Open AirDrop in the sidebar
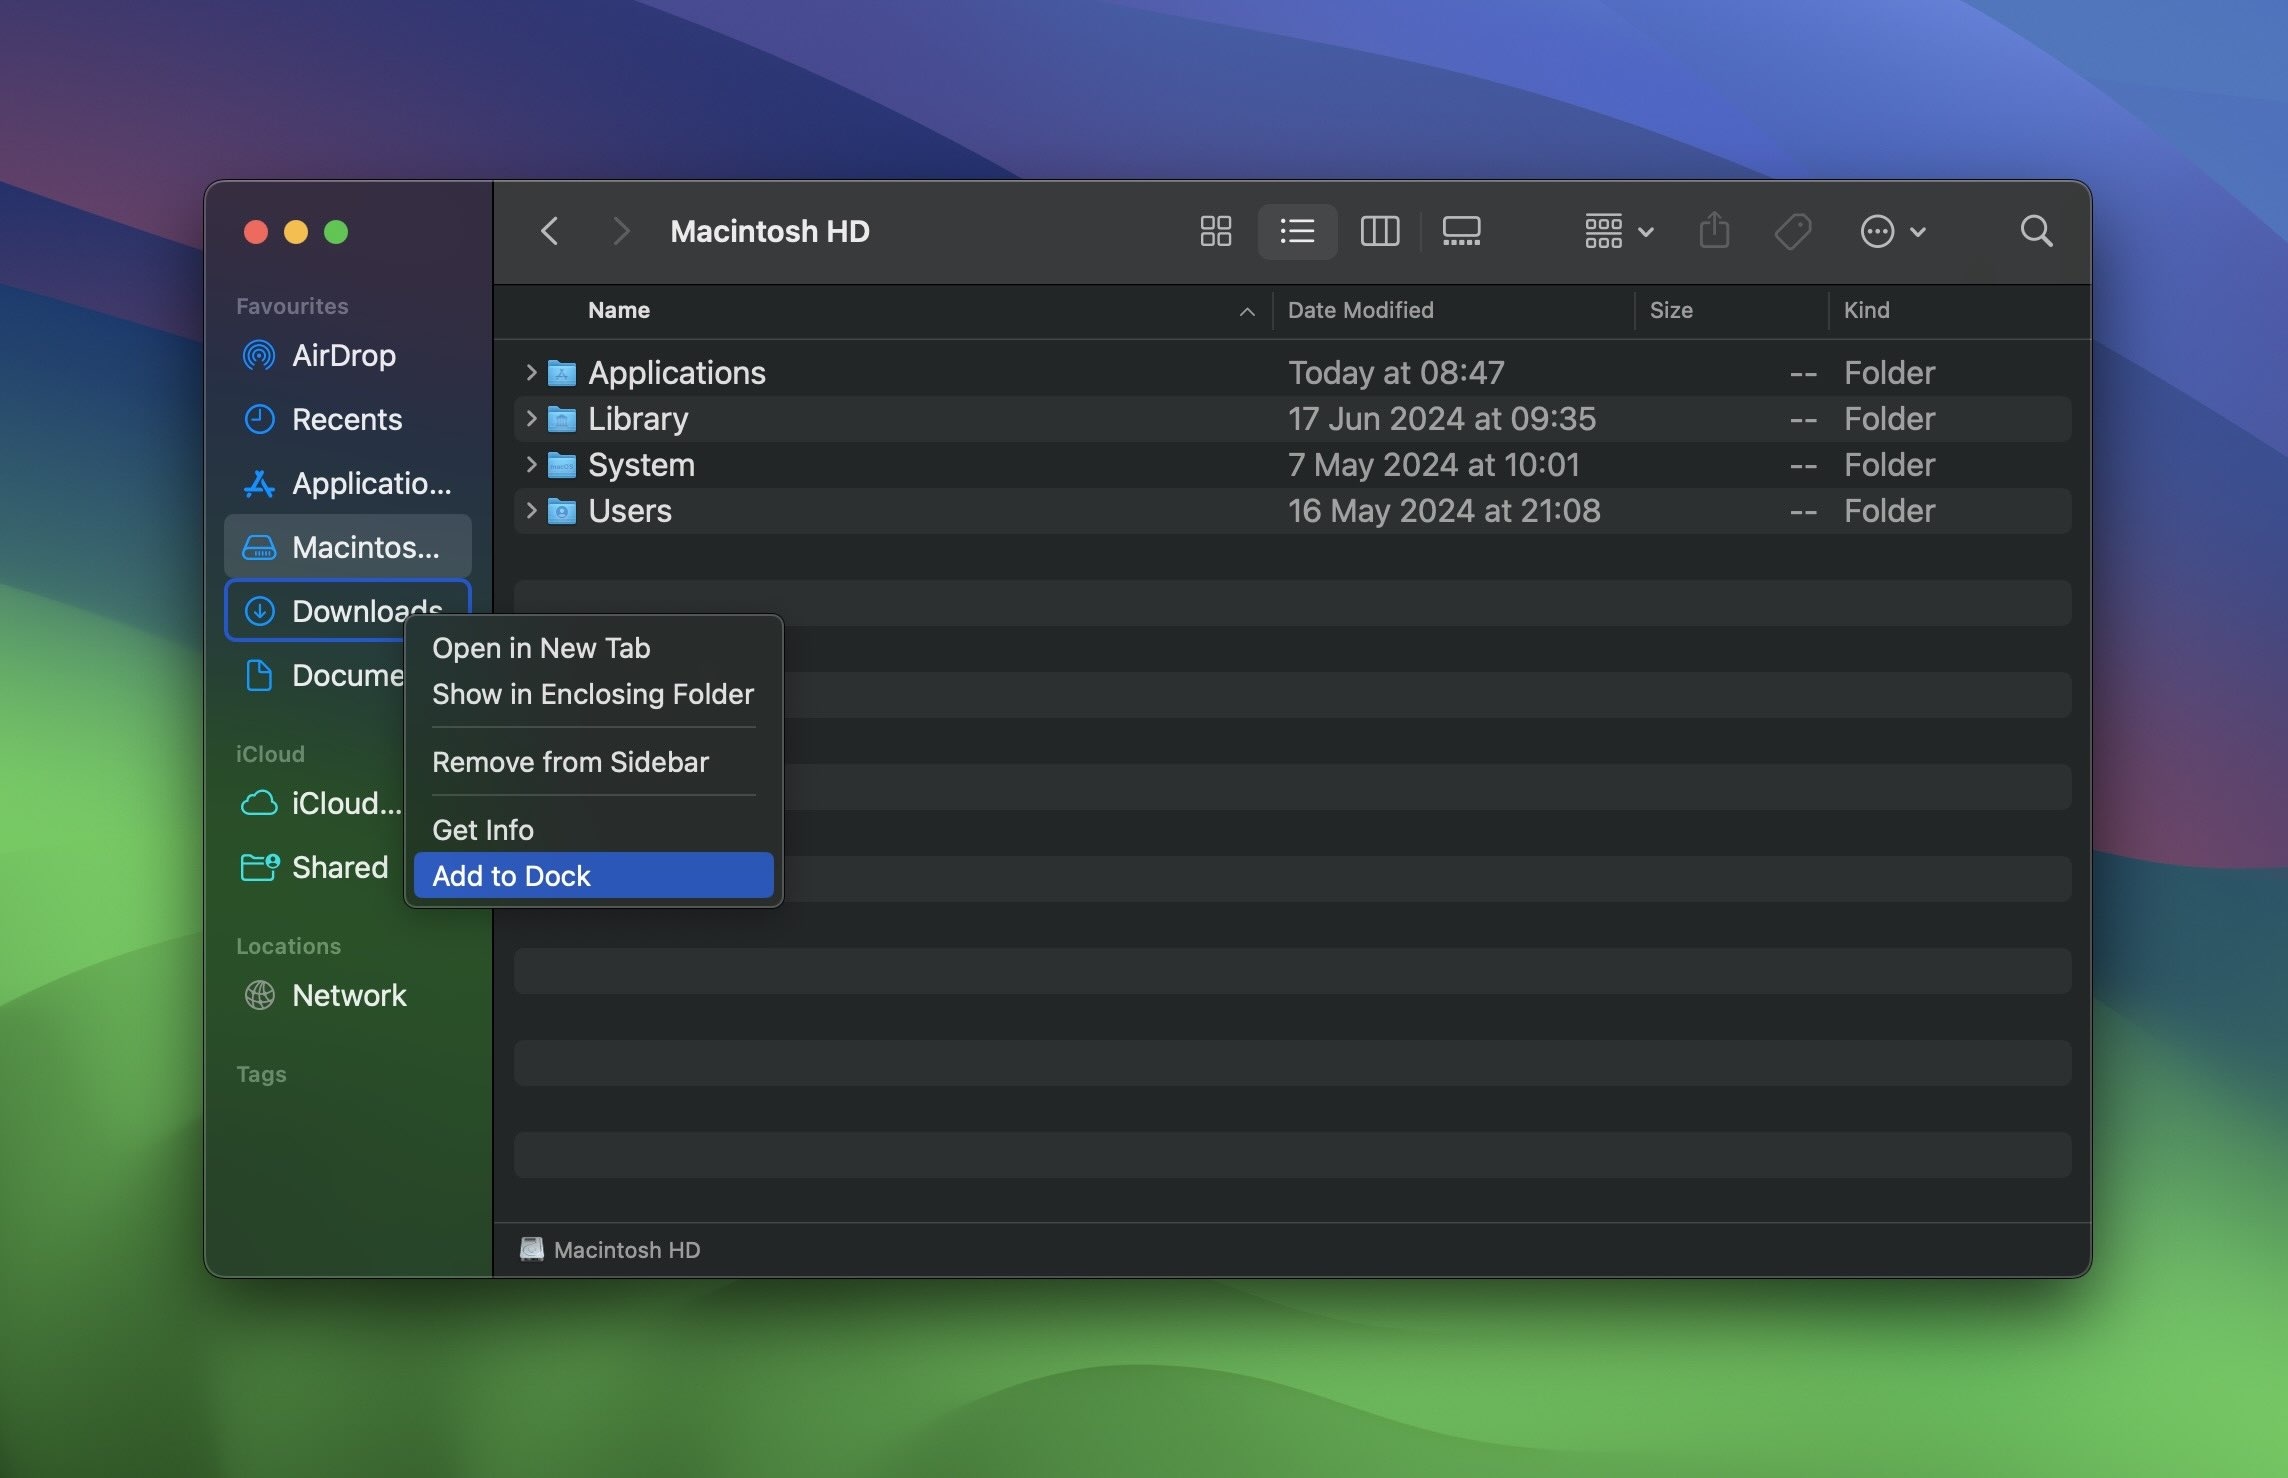The height and width of the screenshot is (1478, 2288). pos(347,355)
